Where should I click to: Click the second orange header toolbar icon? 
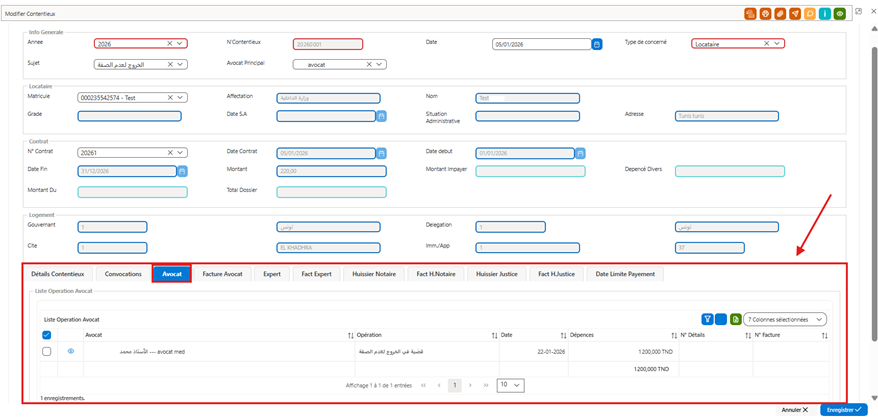point(765,13)
